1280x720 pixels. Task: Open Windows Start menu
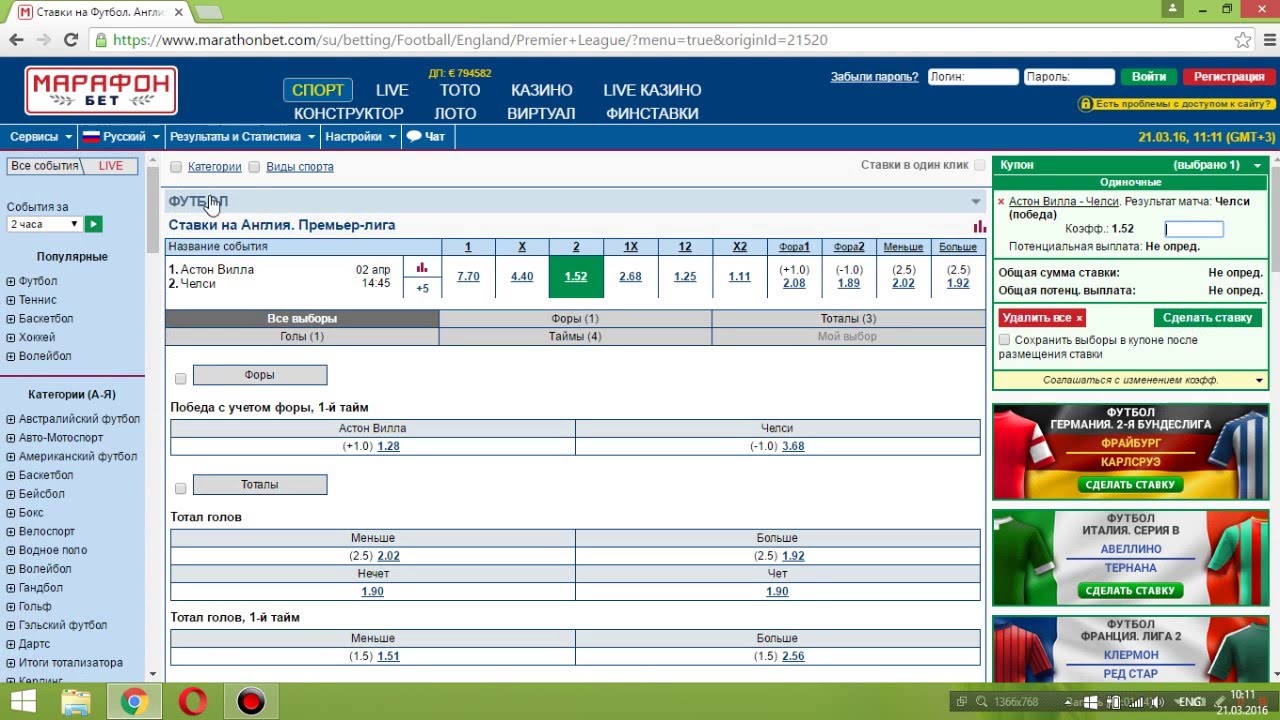click(23, 702)
